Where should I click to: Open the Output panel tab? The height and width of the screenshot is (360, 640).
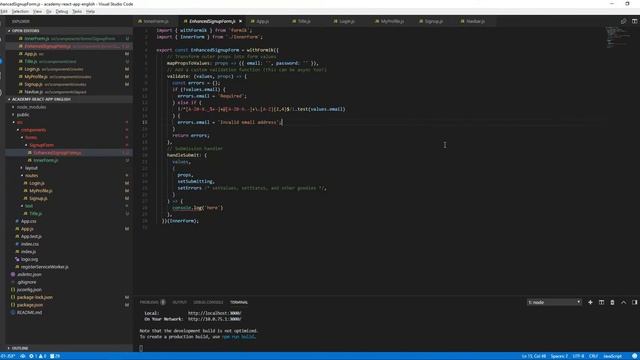point(180,302)
